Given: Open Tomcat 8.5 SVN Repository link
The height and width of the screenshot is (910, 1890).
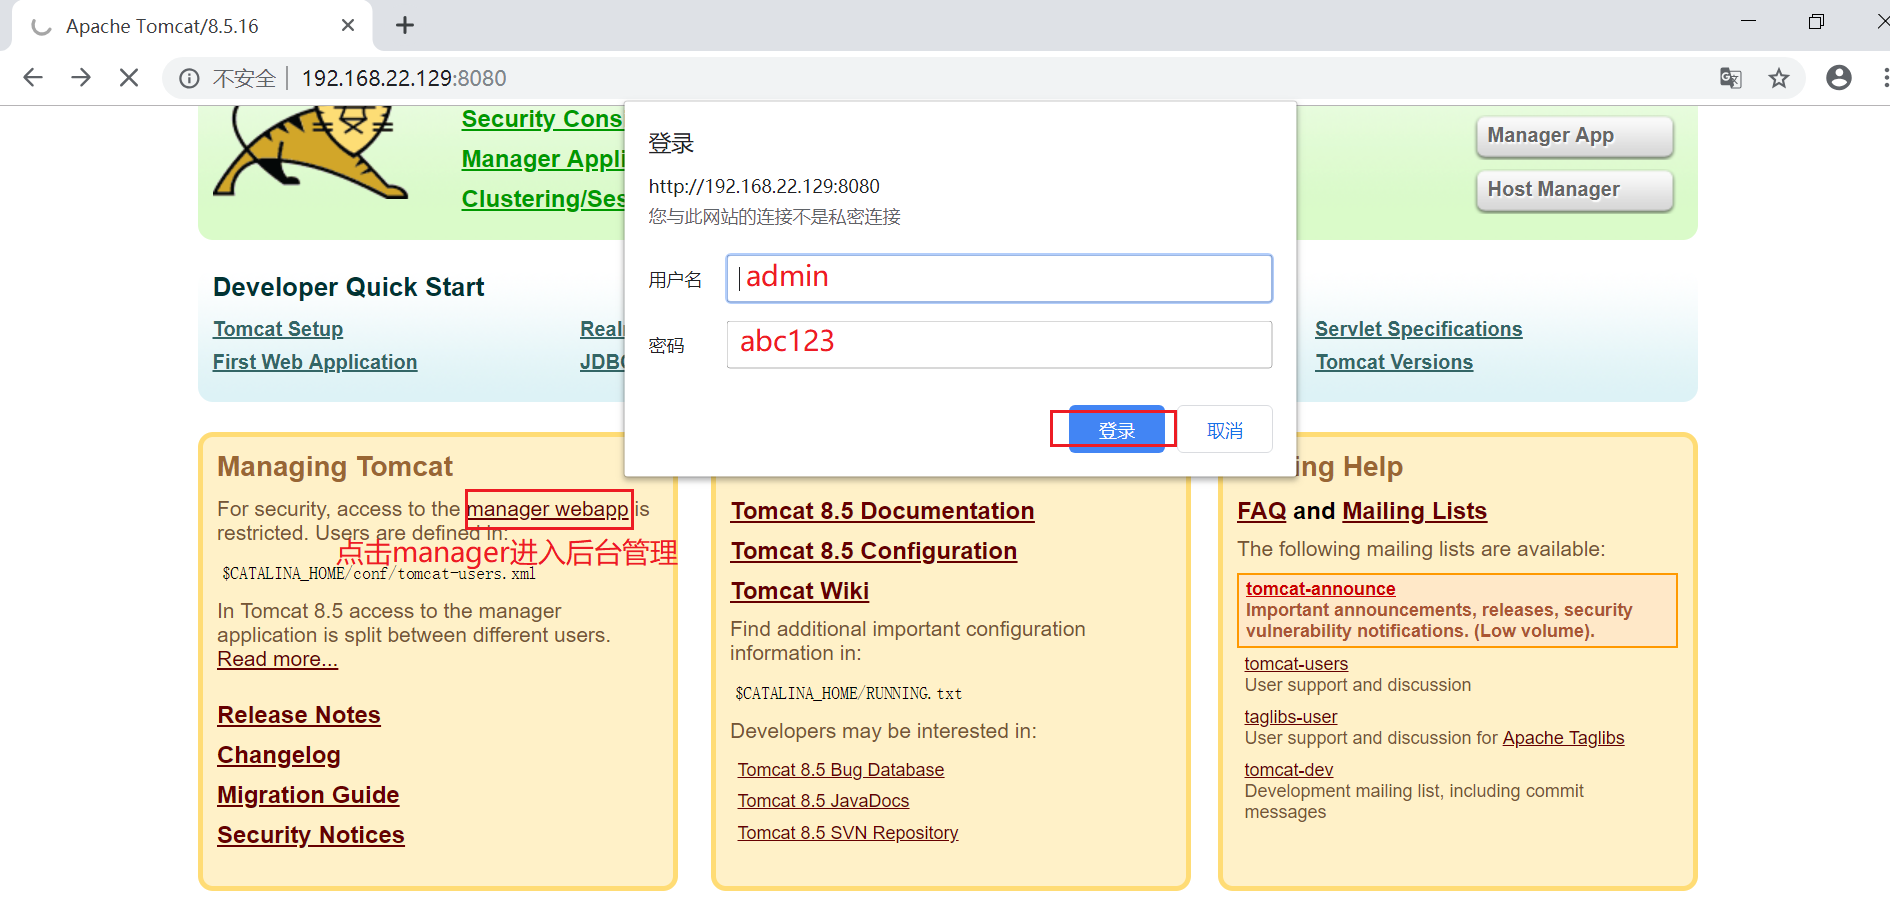Looking at the screenshot, I should (x=848, y=833).
